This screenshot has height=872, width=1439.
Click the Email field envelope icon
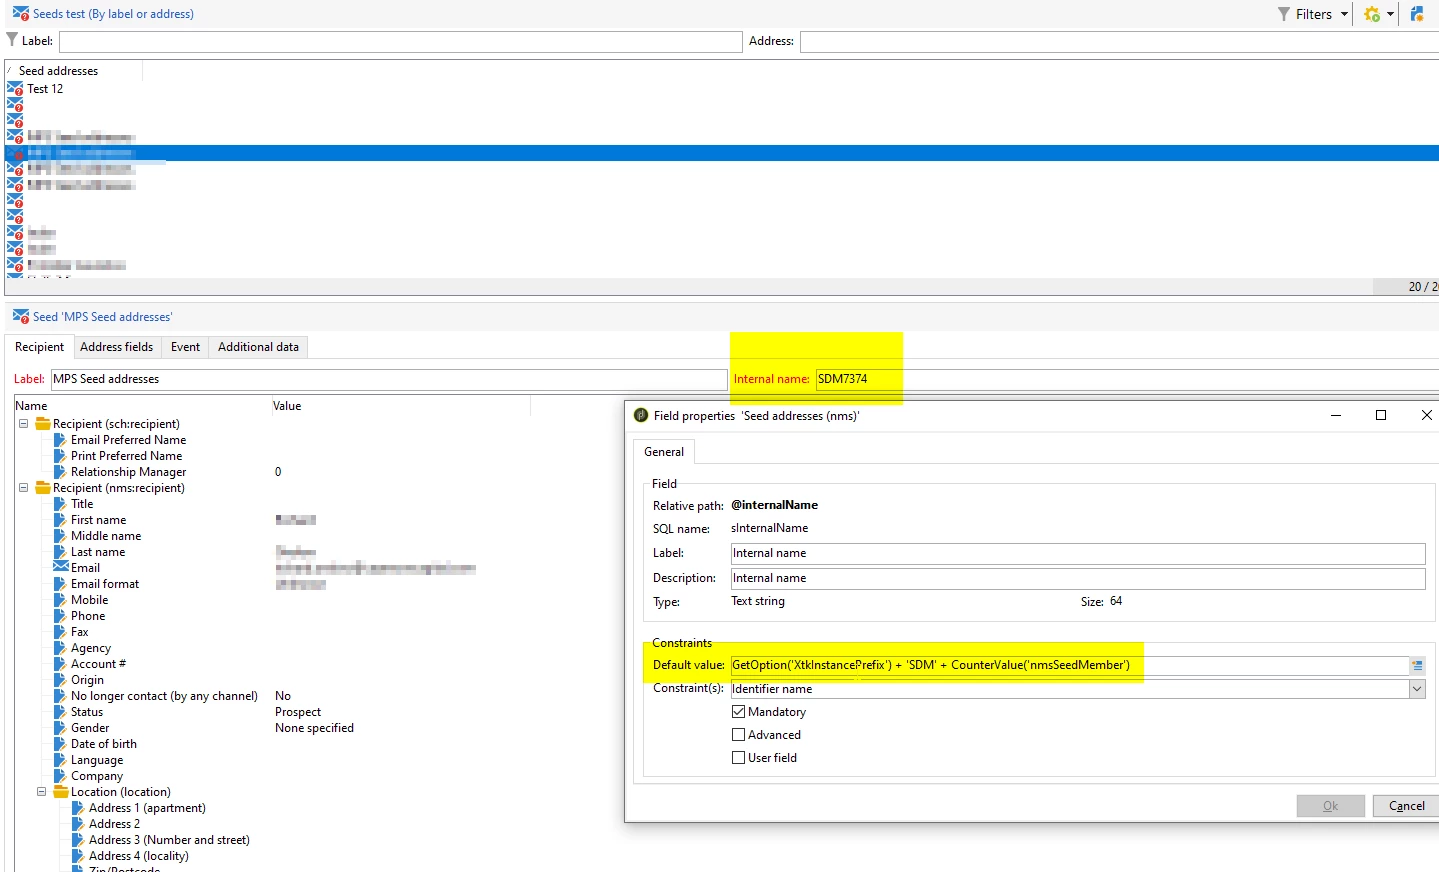point(61,567)
